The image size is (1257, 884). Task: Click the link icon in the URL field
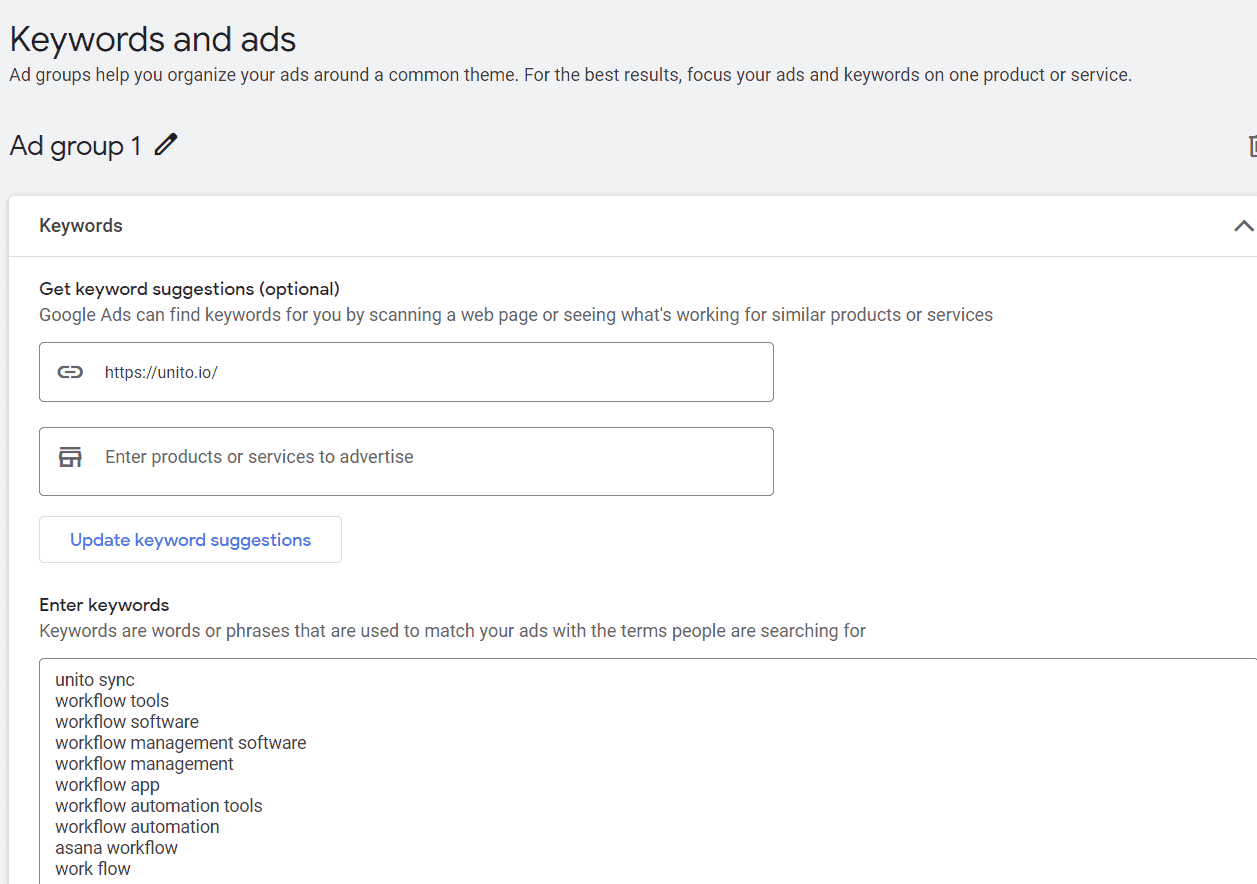tap(70, 372)
